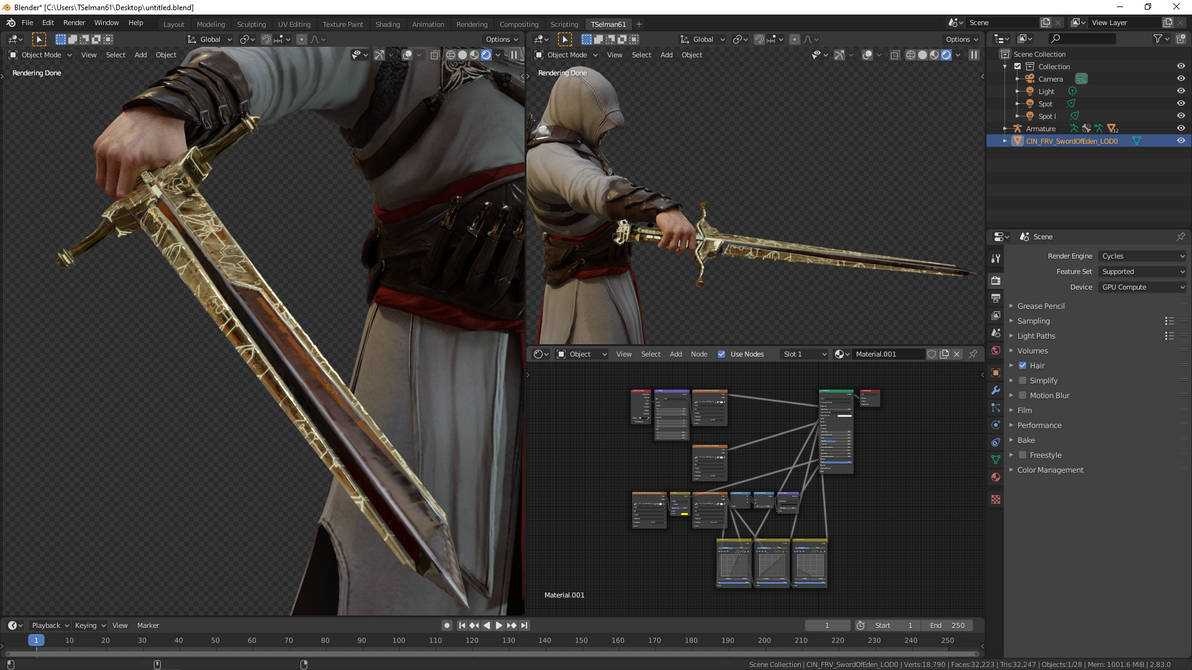Hide the Armature in outliner

click(1181, 129)
